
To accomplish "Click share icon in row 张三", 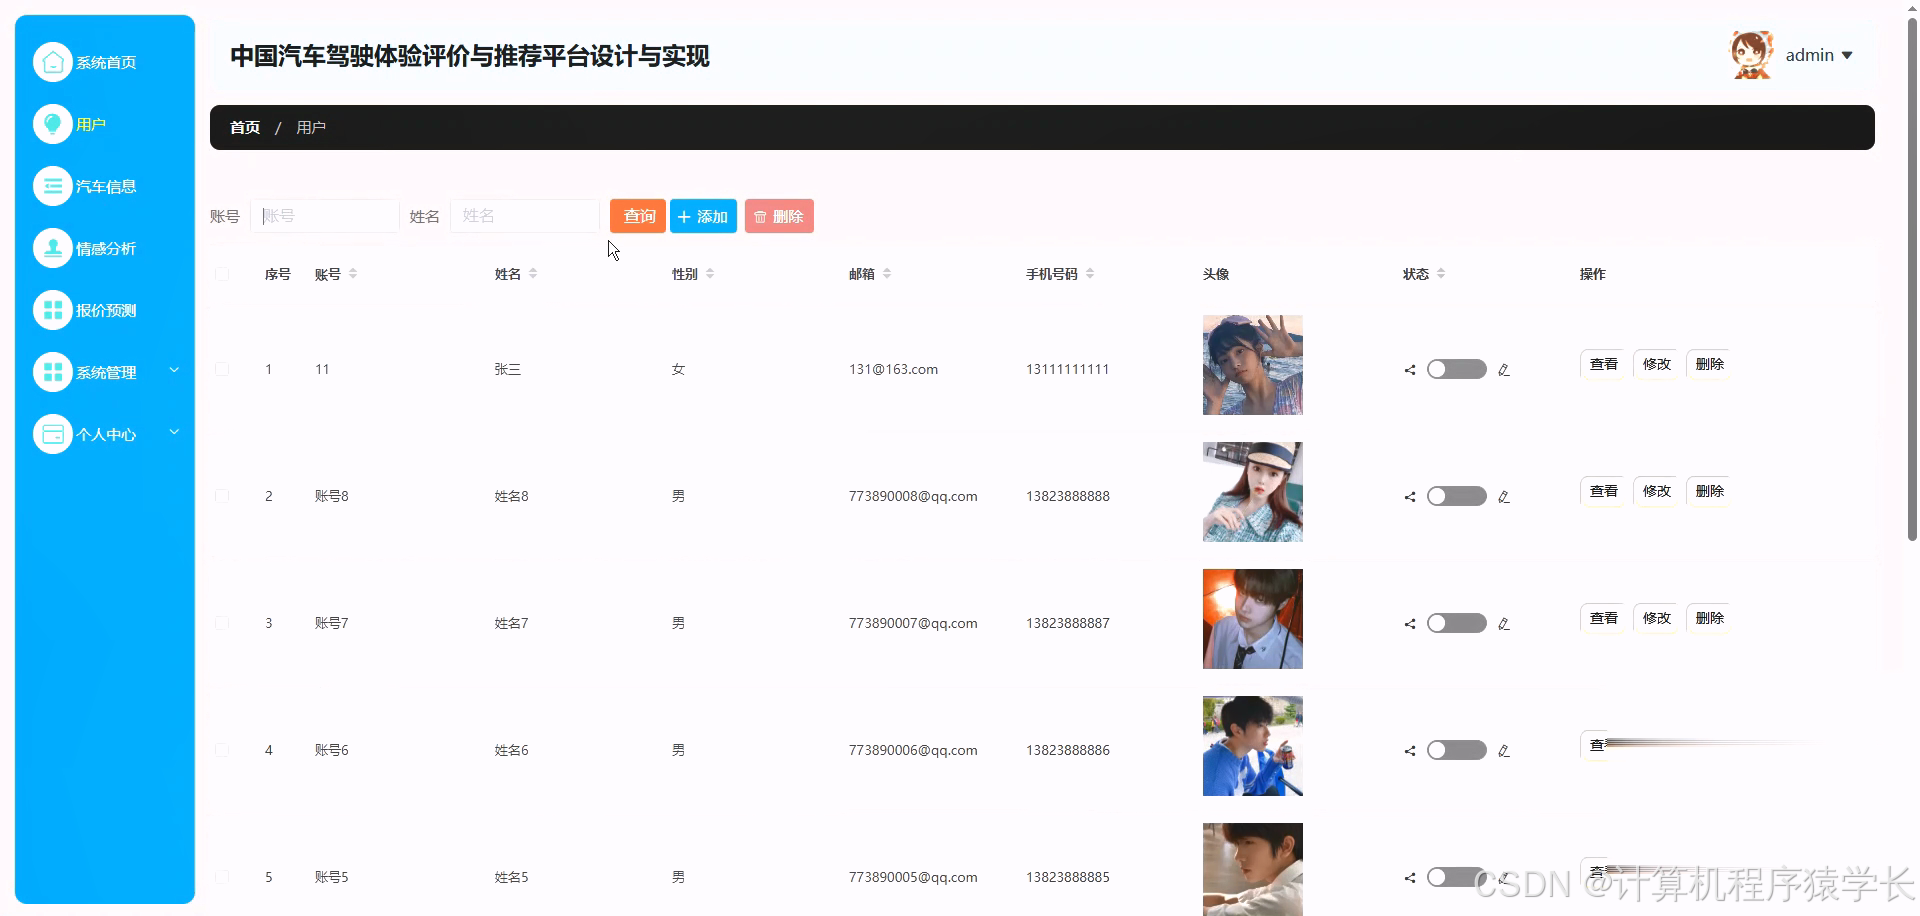I will tap(1410, 370).
